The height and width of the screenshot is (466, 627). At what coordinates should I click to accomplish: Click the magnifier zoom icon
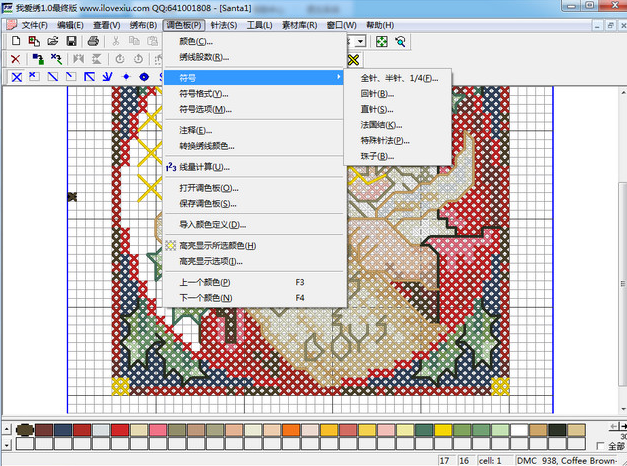click(x=400, y=42)
